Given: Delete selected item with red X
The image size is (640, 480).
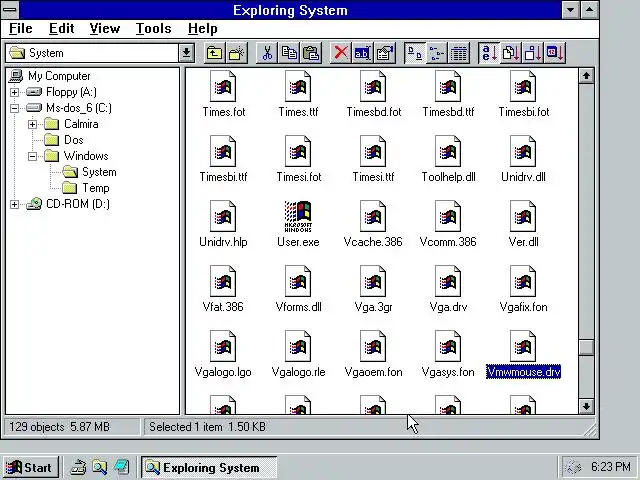Looking at the screenshot, I should point(341,53).
